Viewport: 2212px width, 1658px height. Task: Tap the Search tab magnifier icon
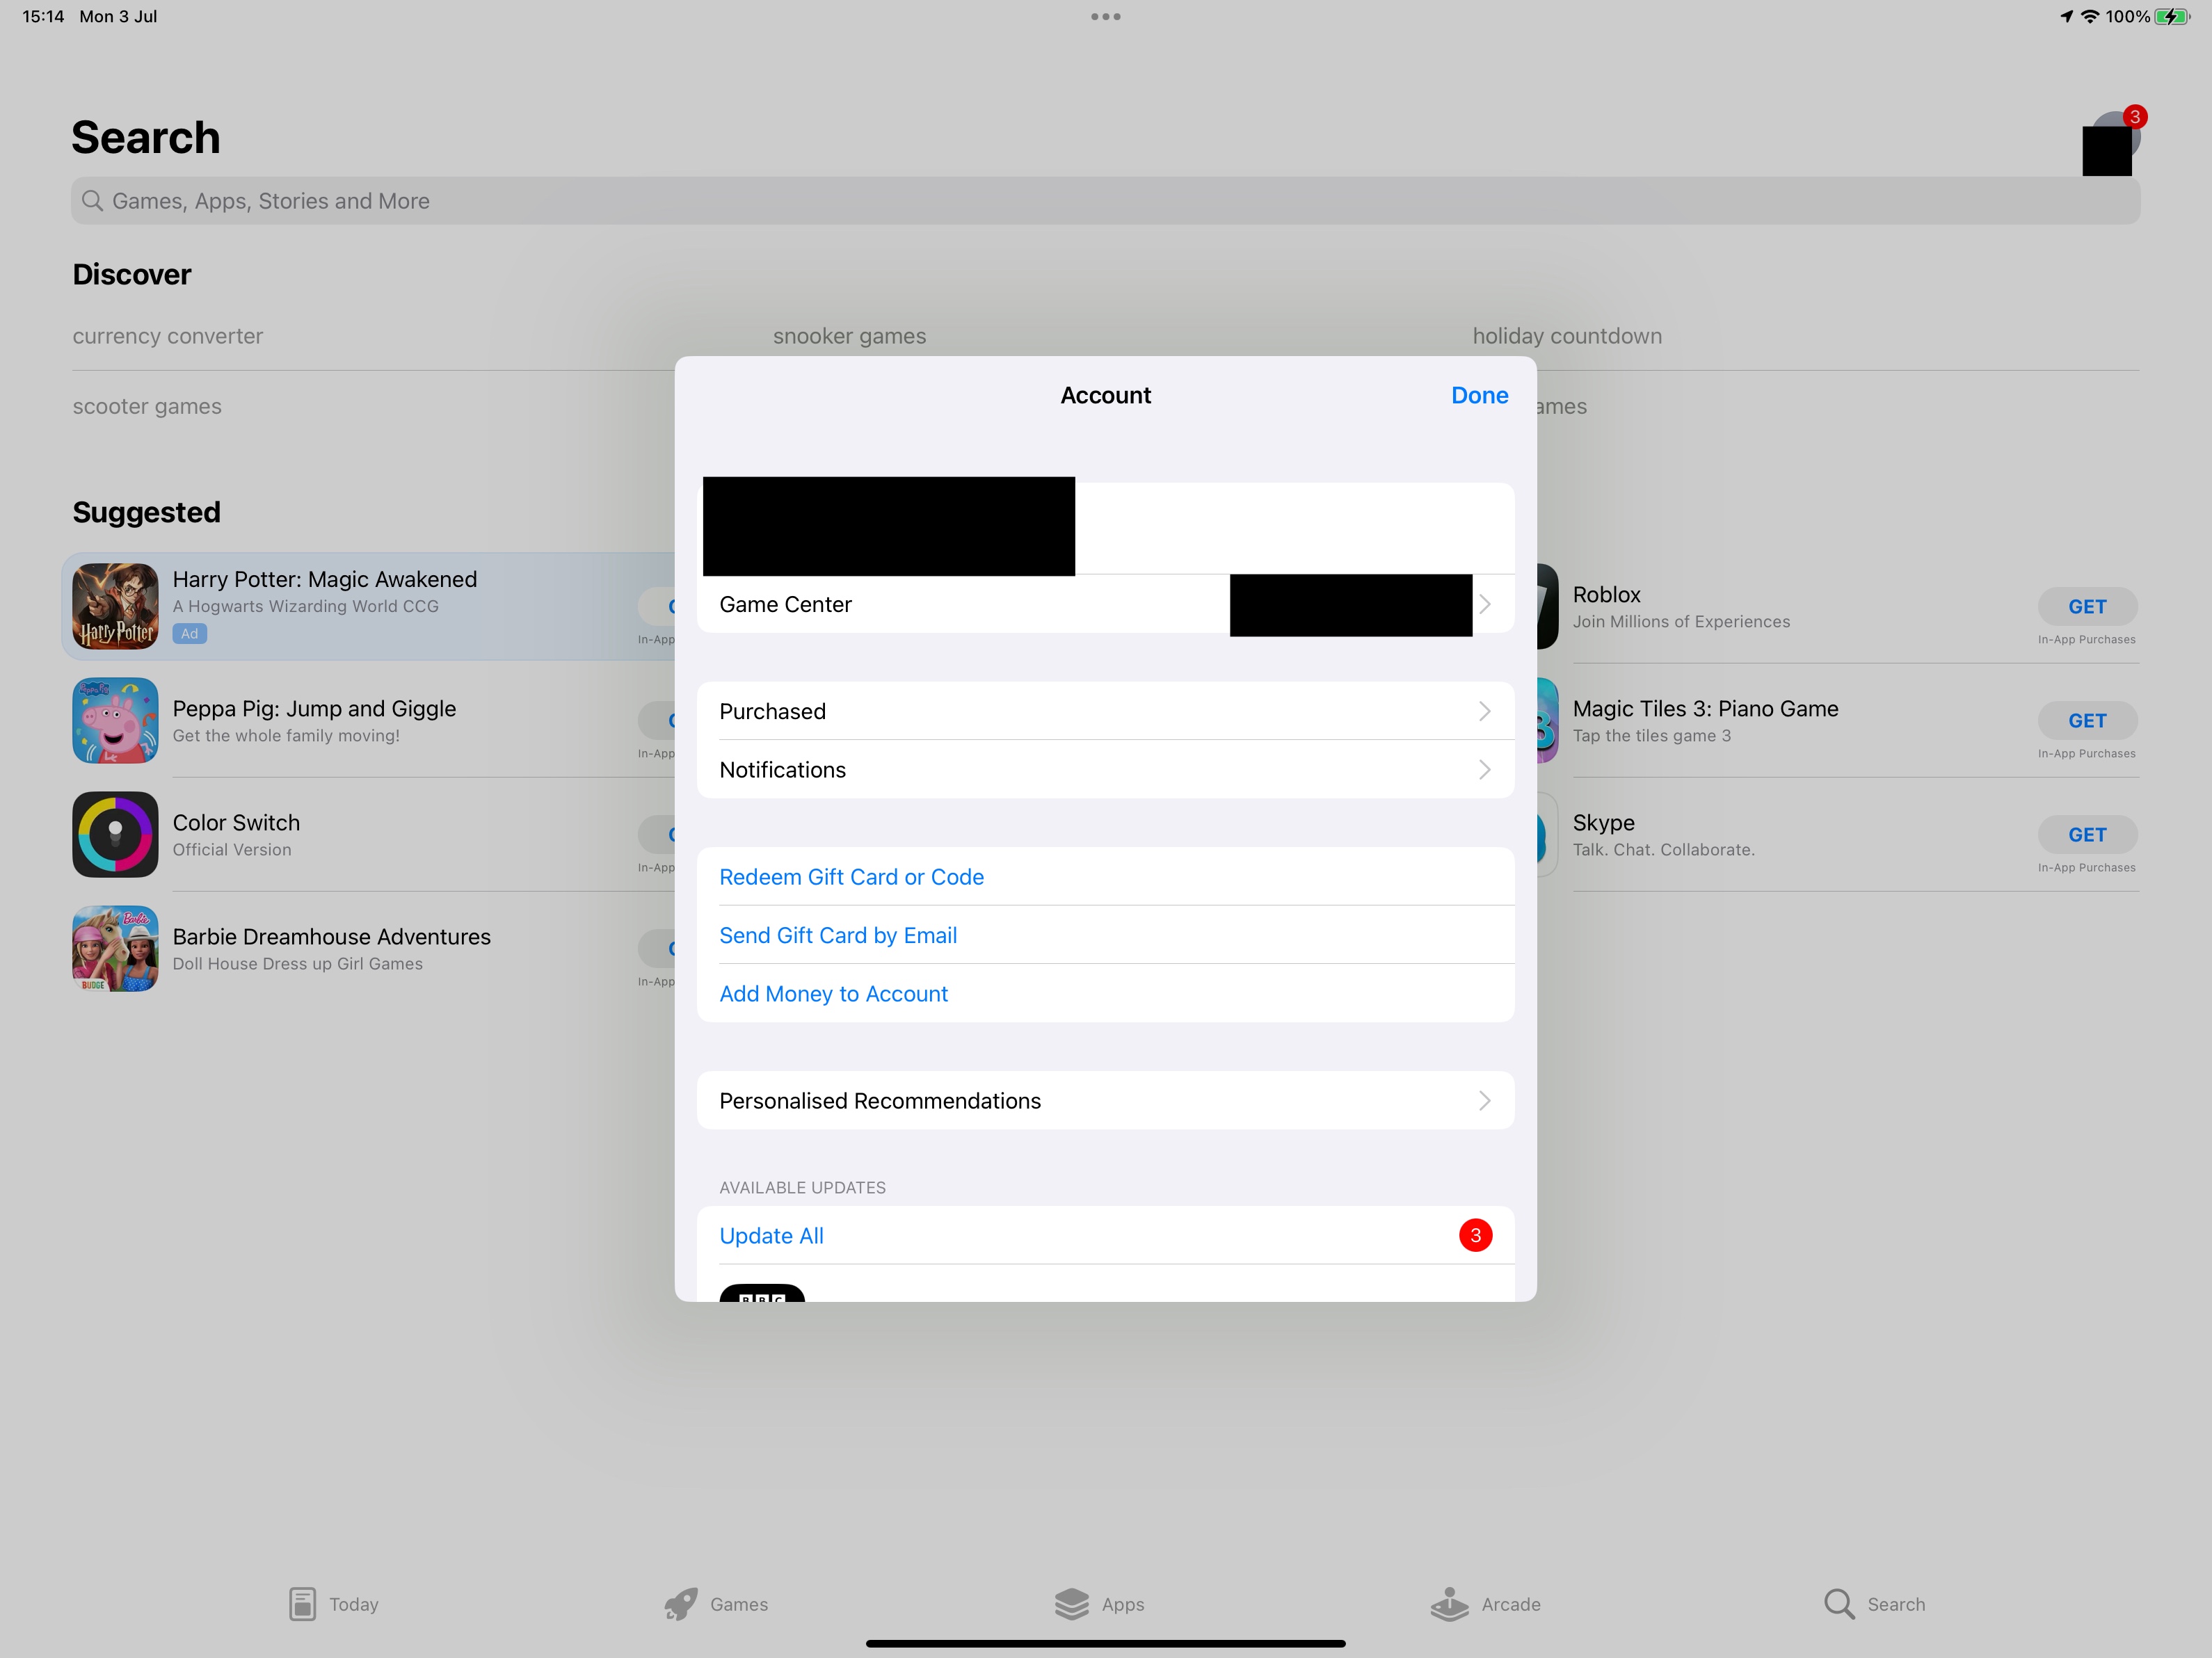click(x=1838, y=1603)
